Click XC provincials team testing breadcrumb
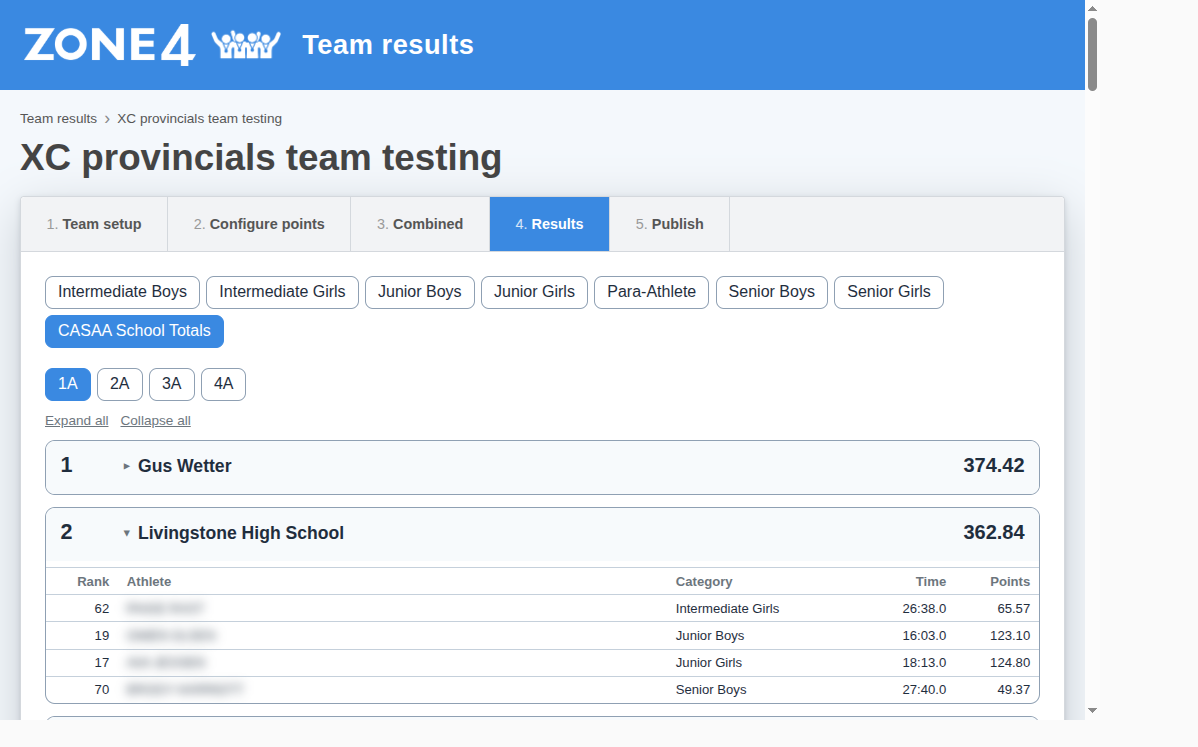Viewport: 1198px width, 747px height. point(199,118)
